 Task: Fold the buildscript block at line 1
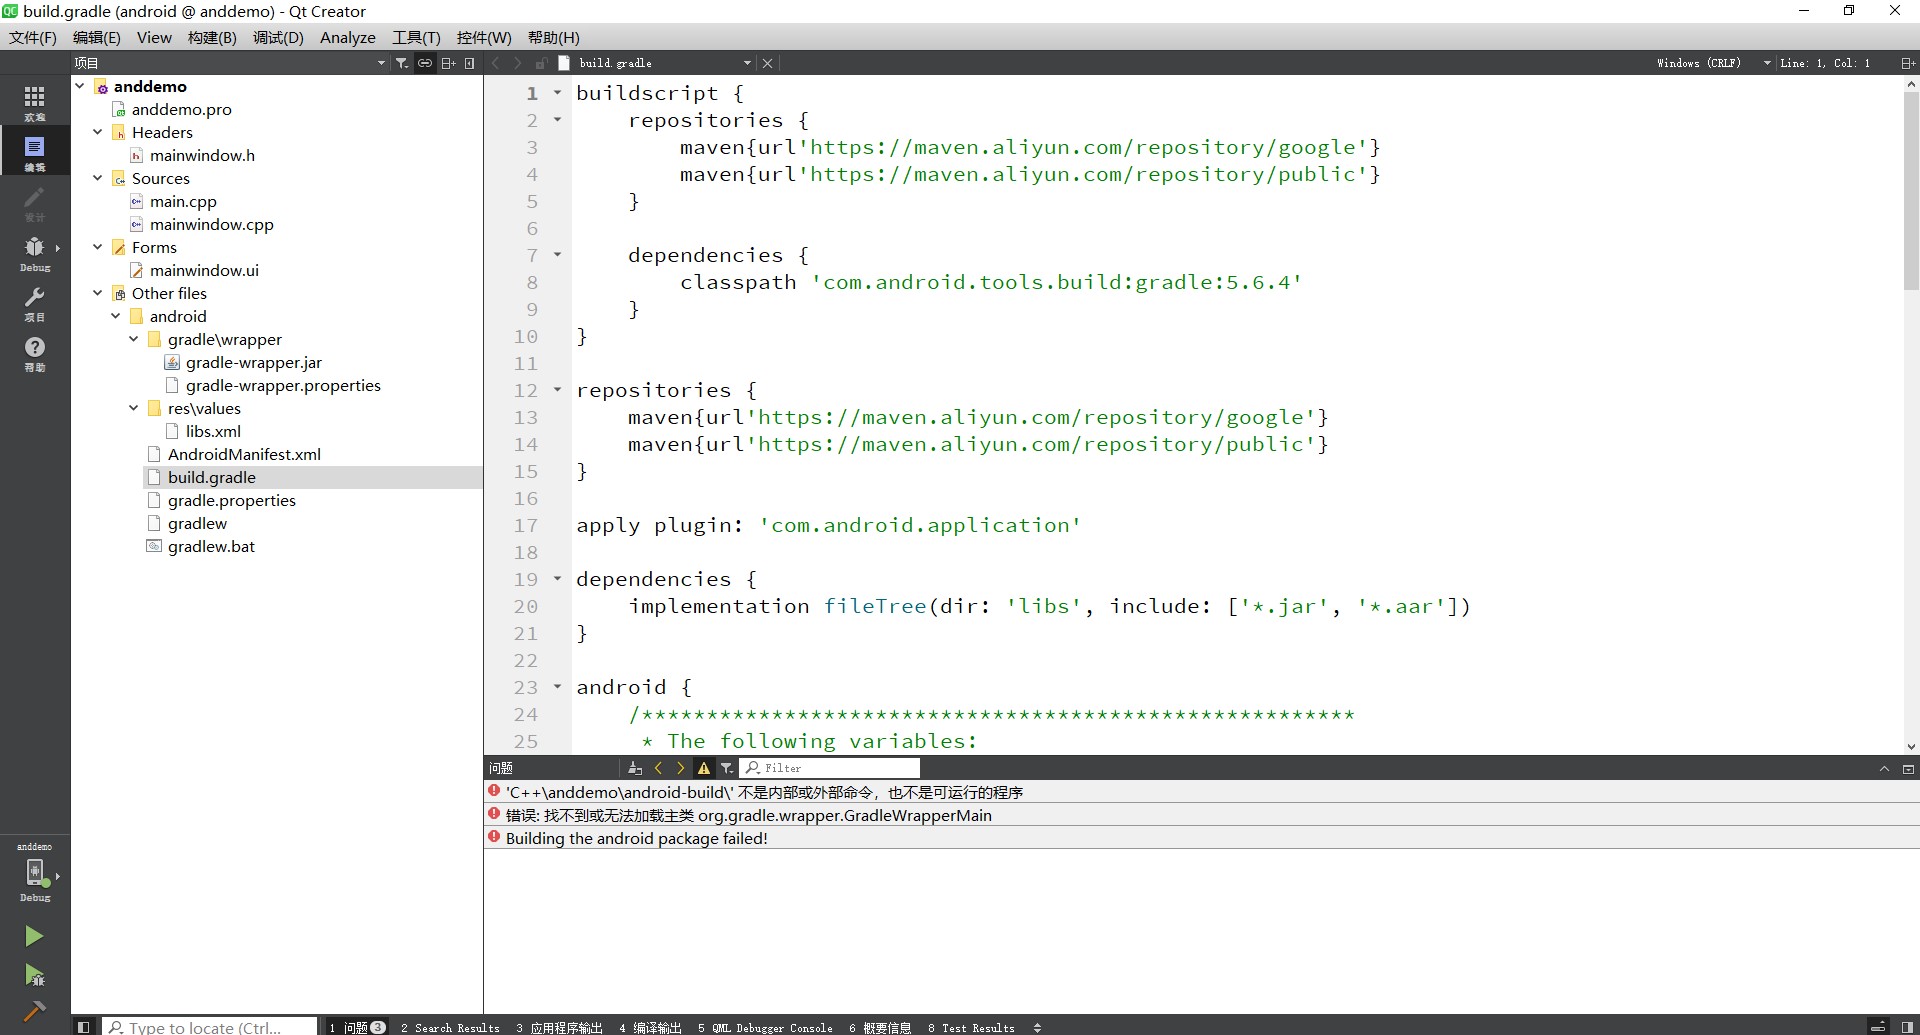(558, 93)
